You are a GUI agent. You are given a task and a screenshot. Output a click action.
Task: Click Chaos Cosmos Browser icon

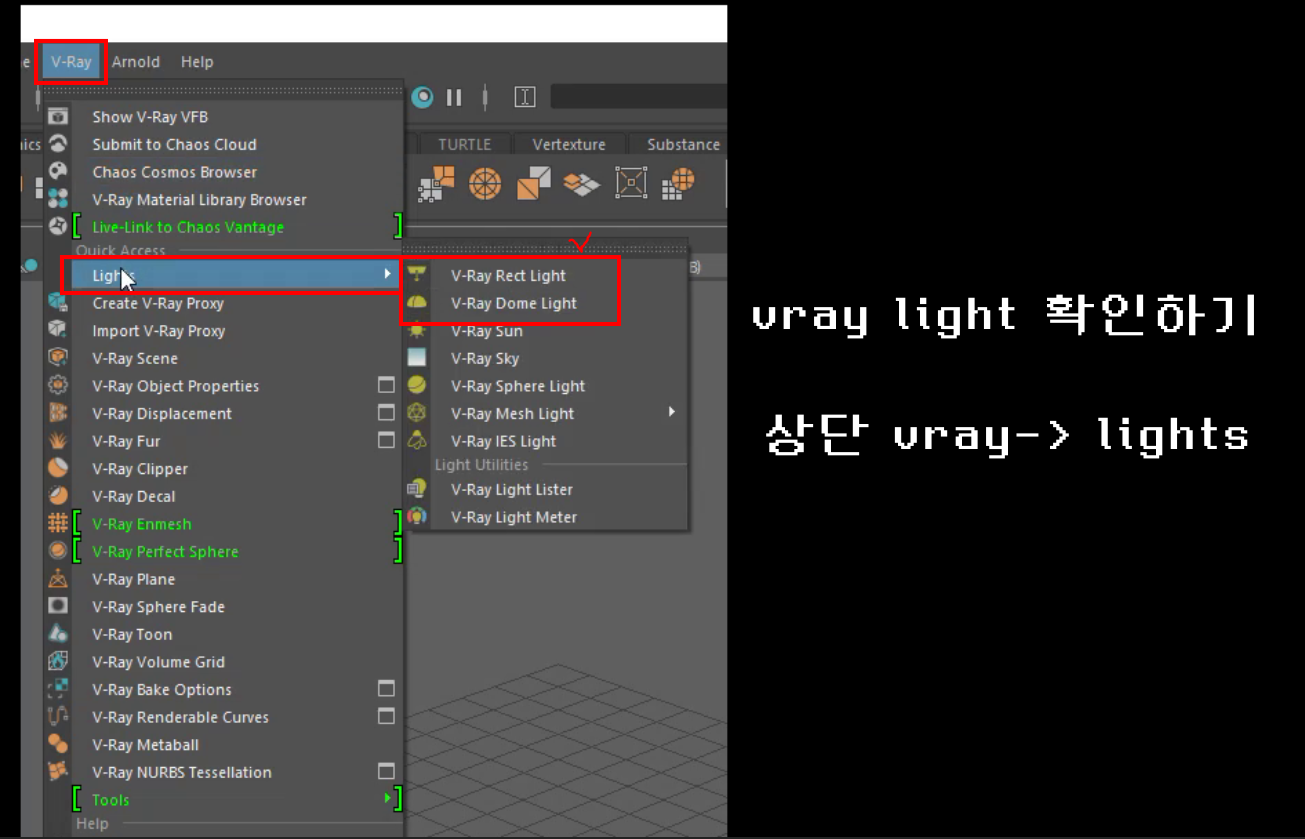58,172
